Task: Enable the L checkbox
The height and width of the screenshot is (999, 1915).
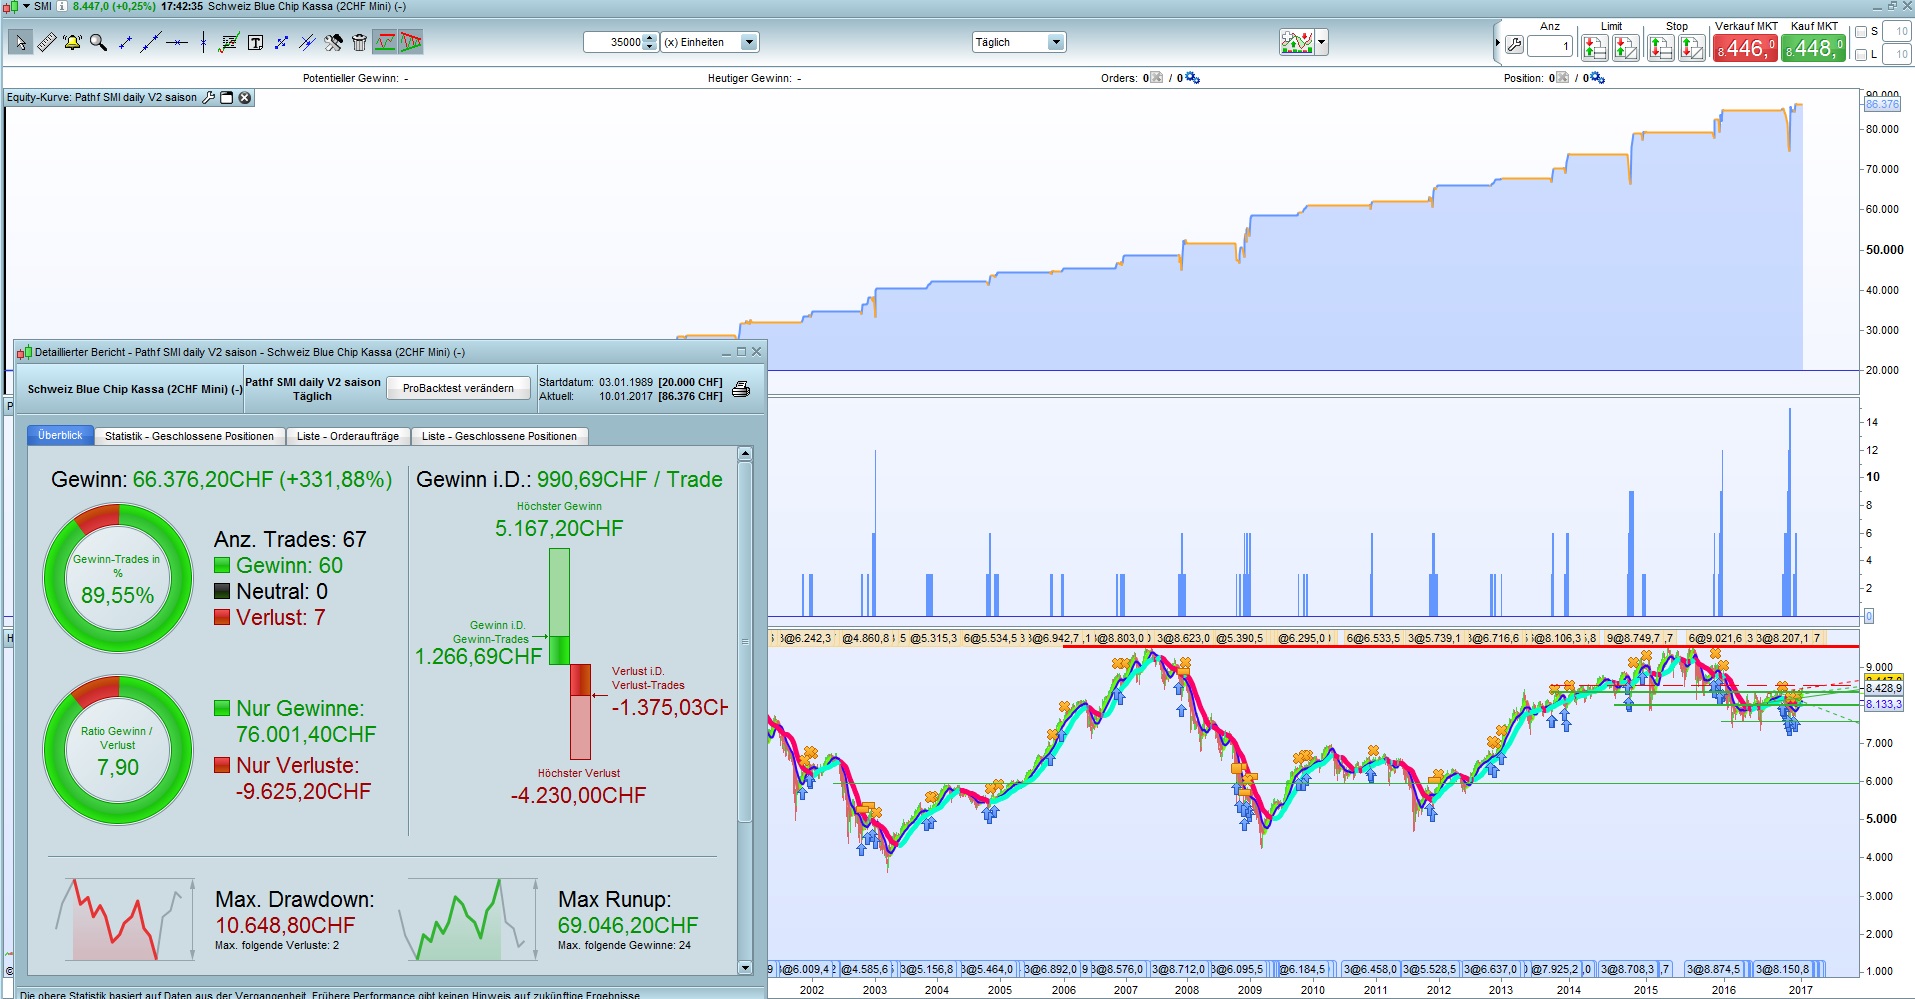Action: tap(1861, 54)
